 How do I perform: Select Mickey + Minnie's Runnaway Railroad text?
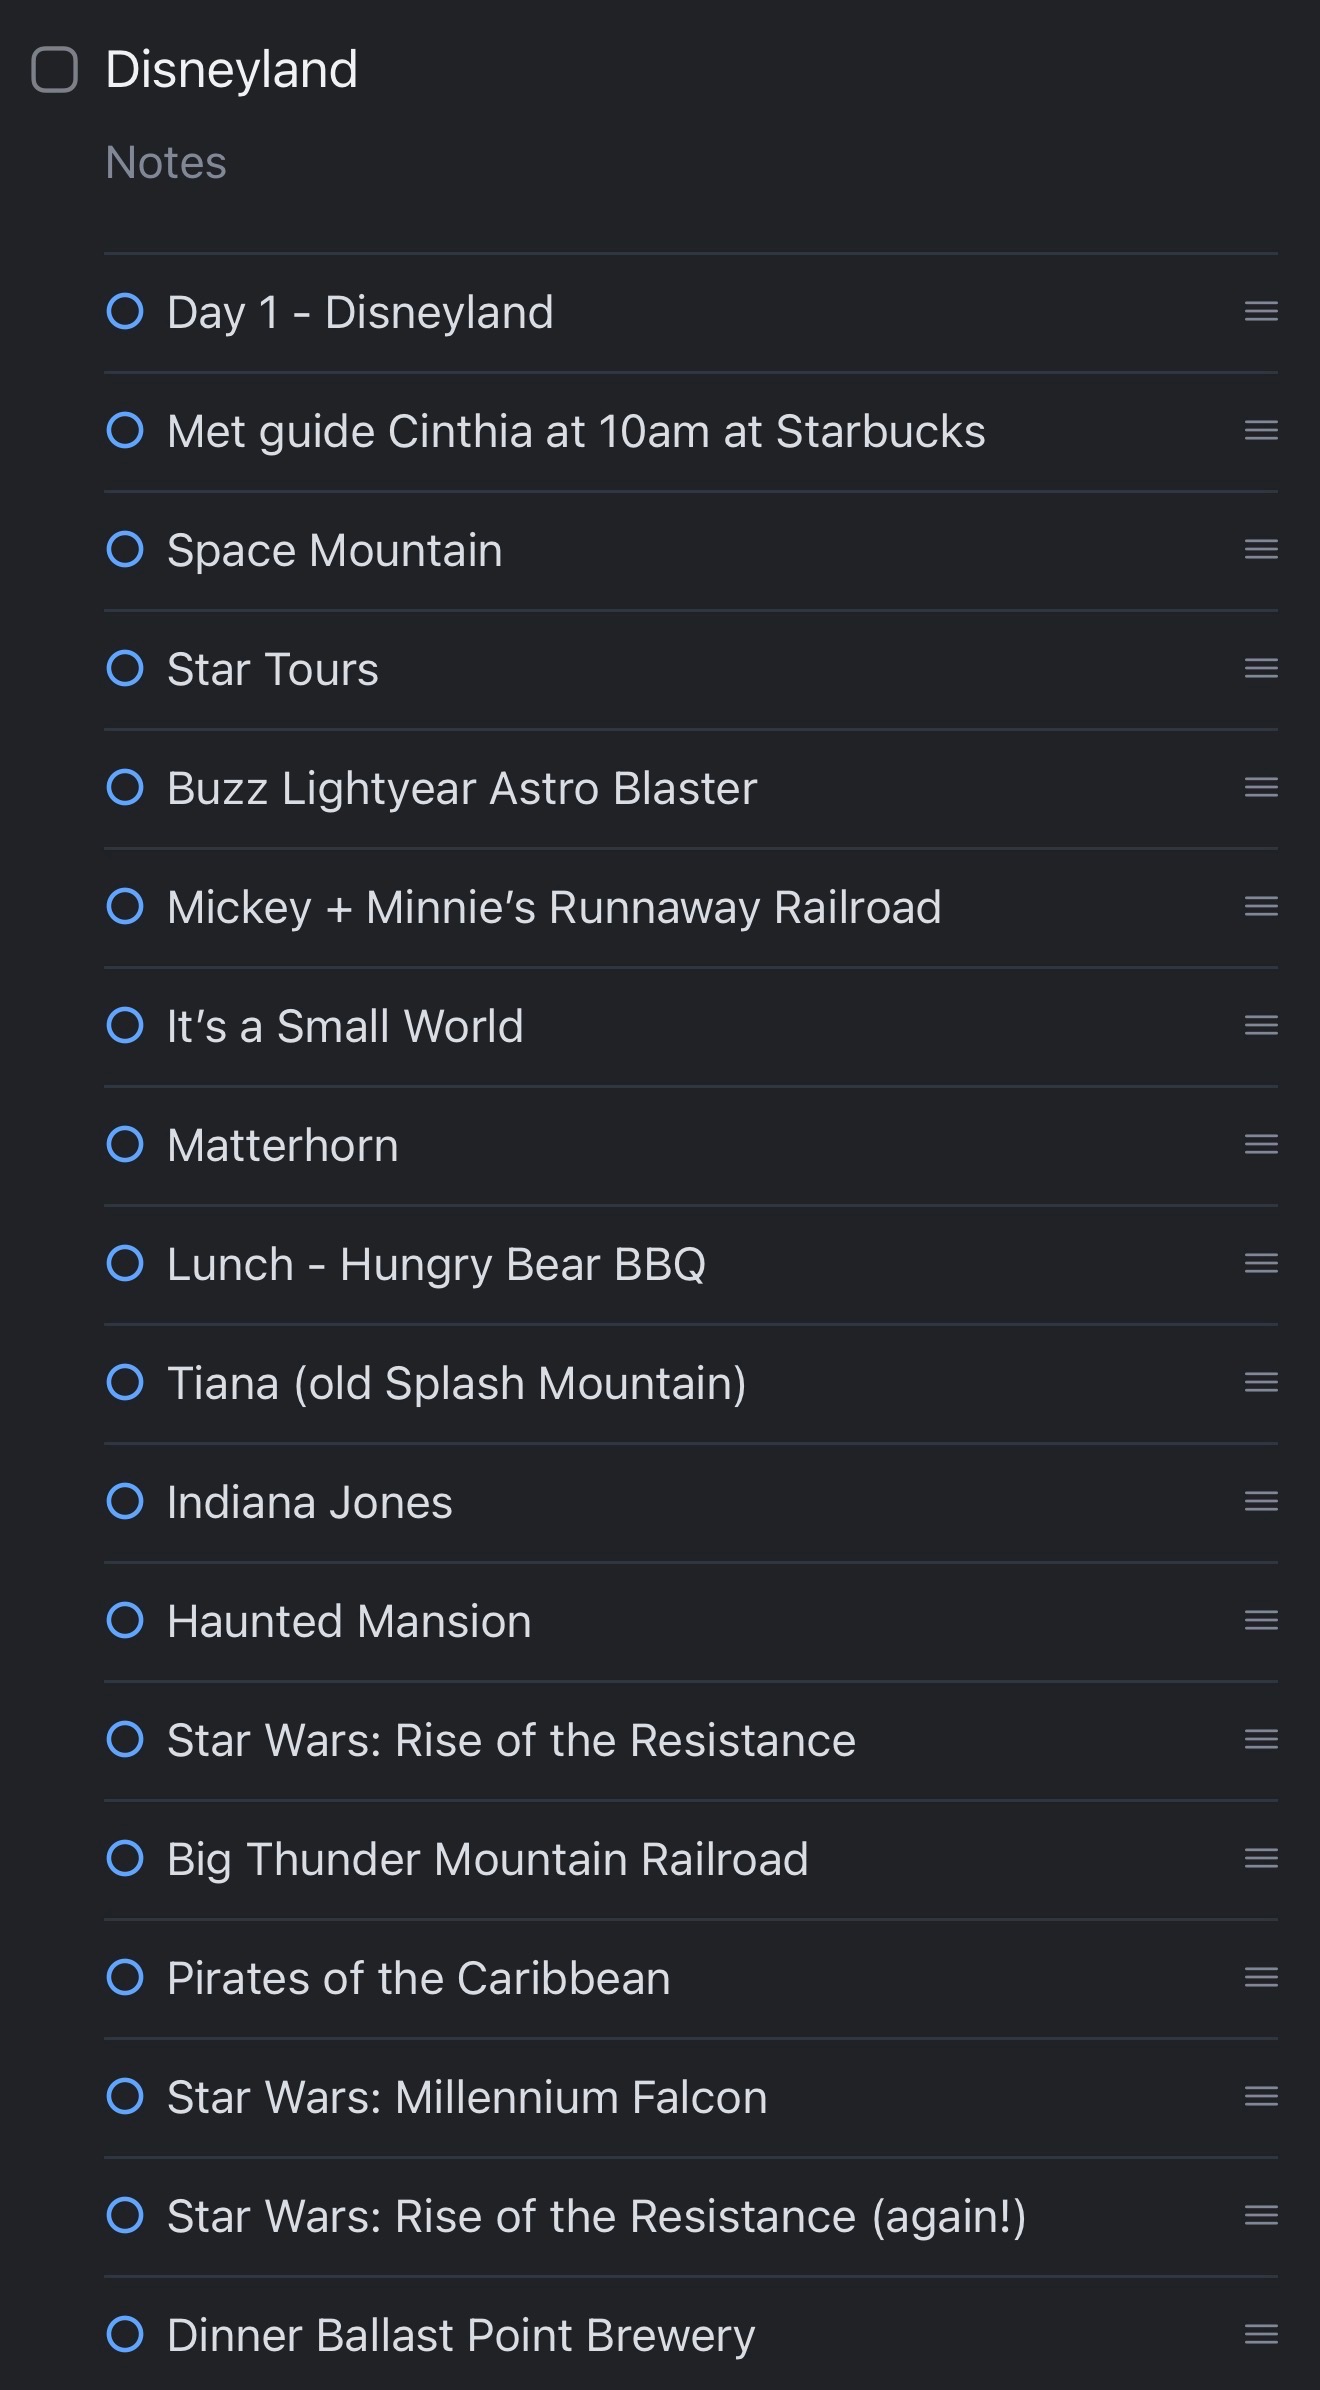click(553, 907)
